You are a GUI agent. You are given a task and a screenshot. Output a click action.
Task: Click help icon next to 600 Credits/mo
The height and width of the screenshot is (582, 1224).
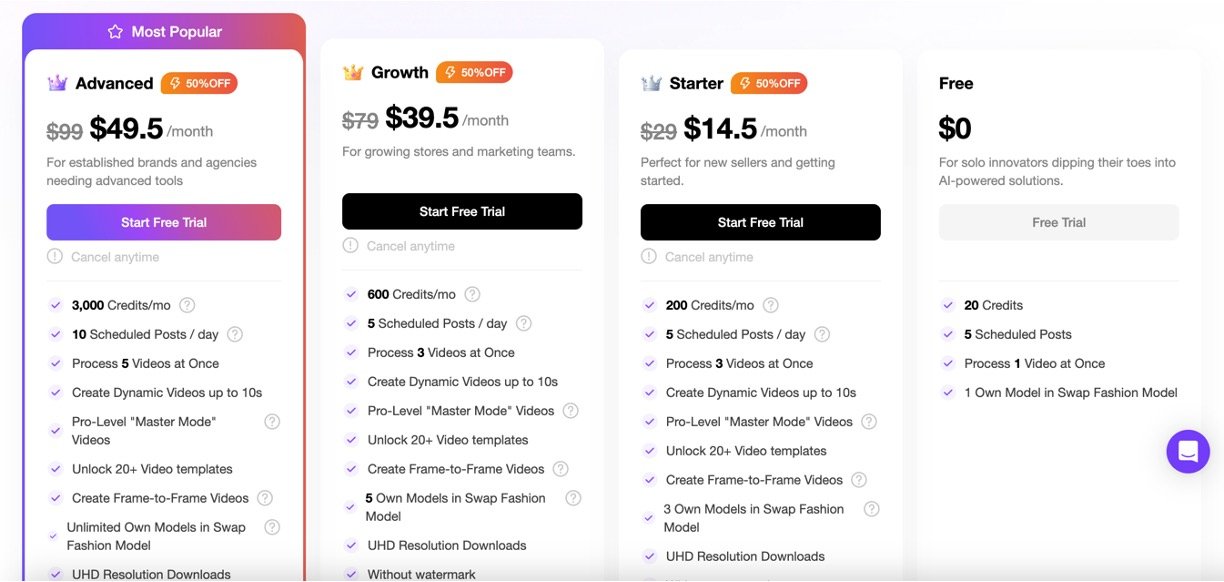(x=472, y=295)
